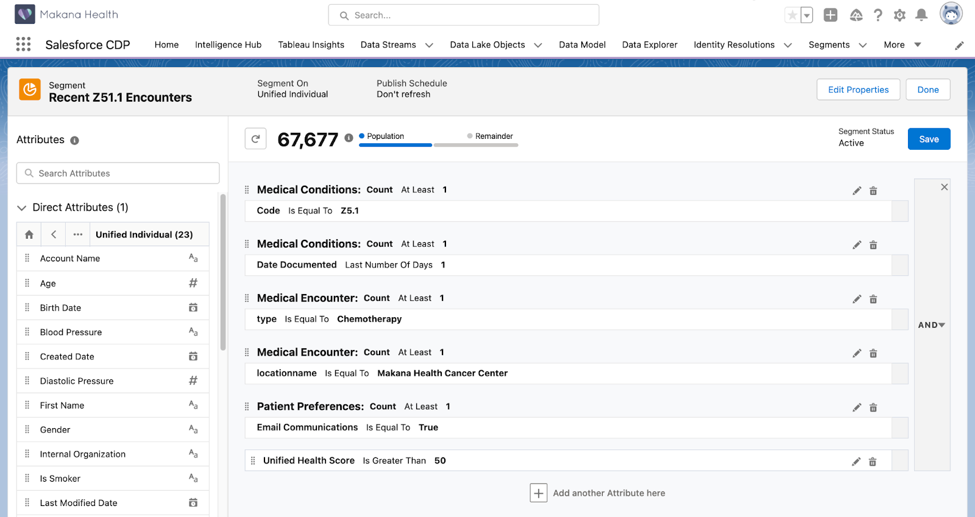Edit the Medical Conditions Code rule
This screenshot has width=975, height=517.
[x=856, y=191]
